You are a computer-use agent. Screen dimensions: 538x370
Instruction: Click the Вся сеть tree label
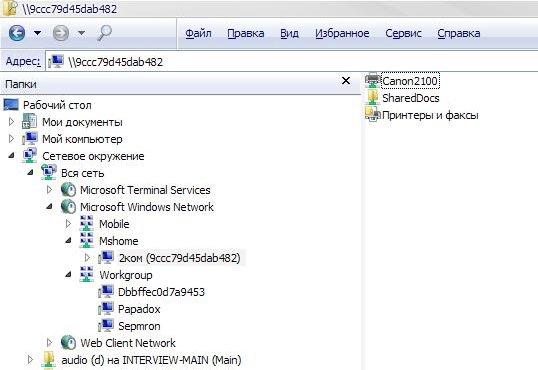(83, 173)
